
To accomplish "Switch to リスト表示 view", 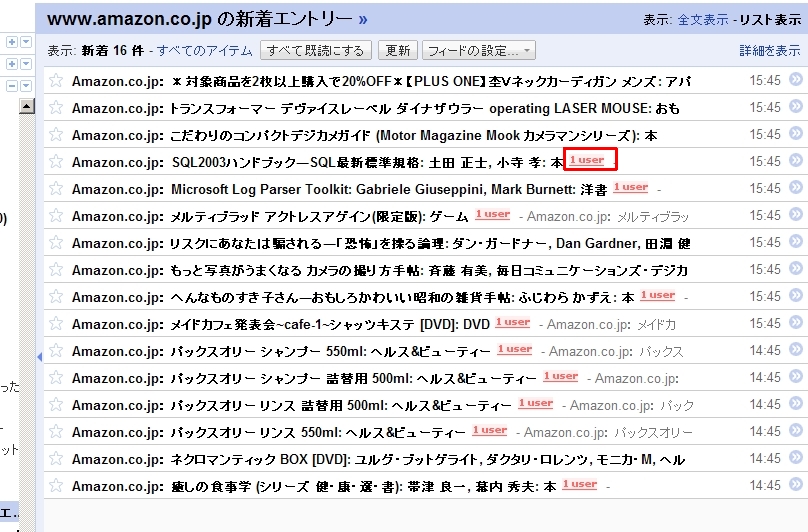I will coord(770,20).
